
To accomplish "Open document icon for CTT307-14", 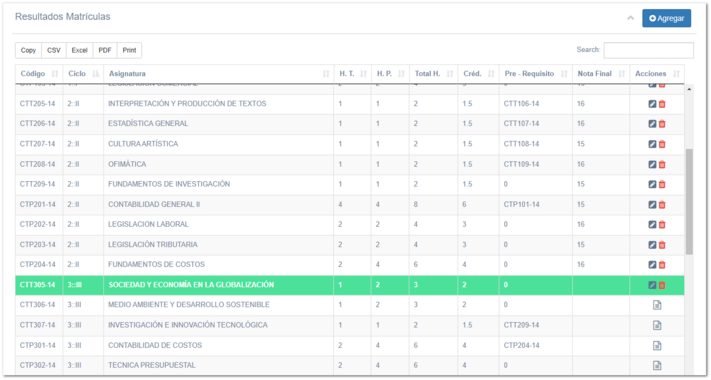I will pos(657,326).
